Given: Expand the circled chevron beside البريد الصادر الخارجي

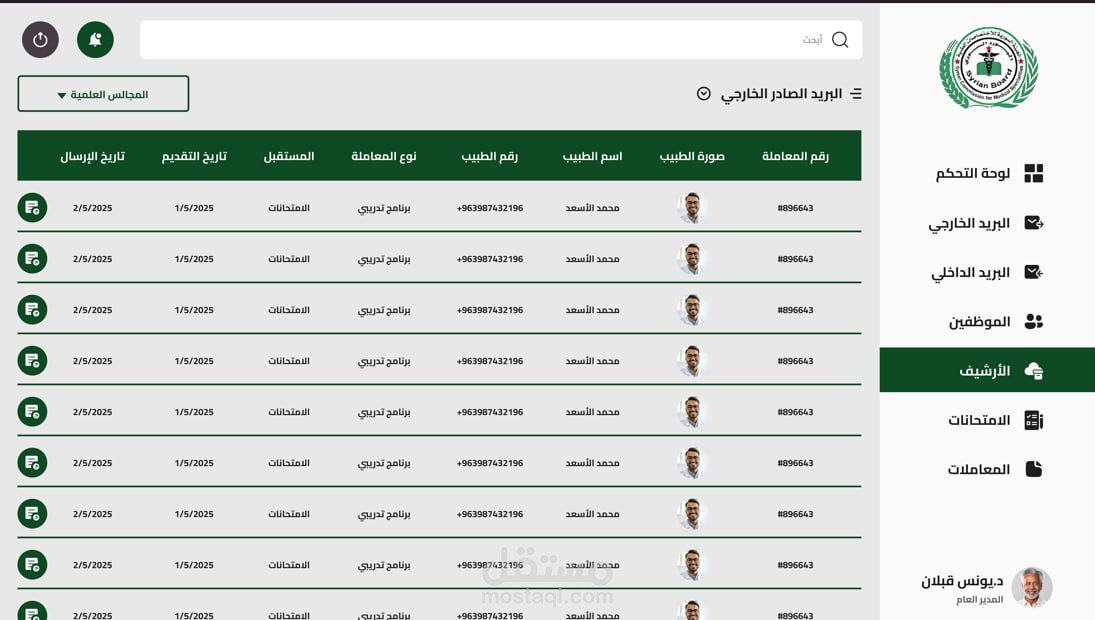Looking at the screenshot, I should [x=703, y=94].
